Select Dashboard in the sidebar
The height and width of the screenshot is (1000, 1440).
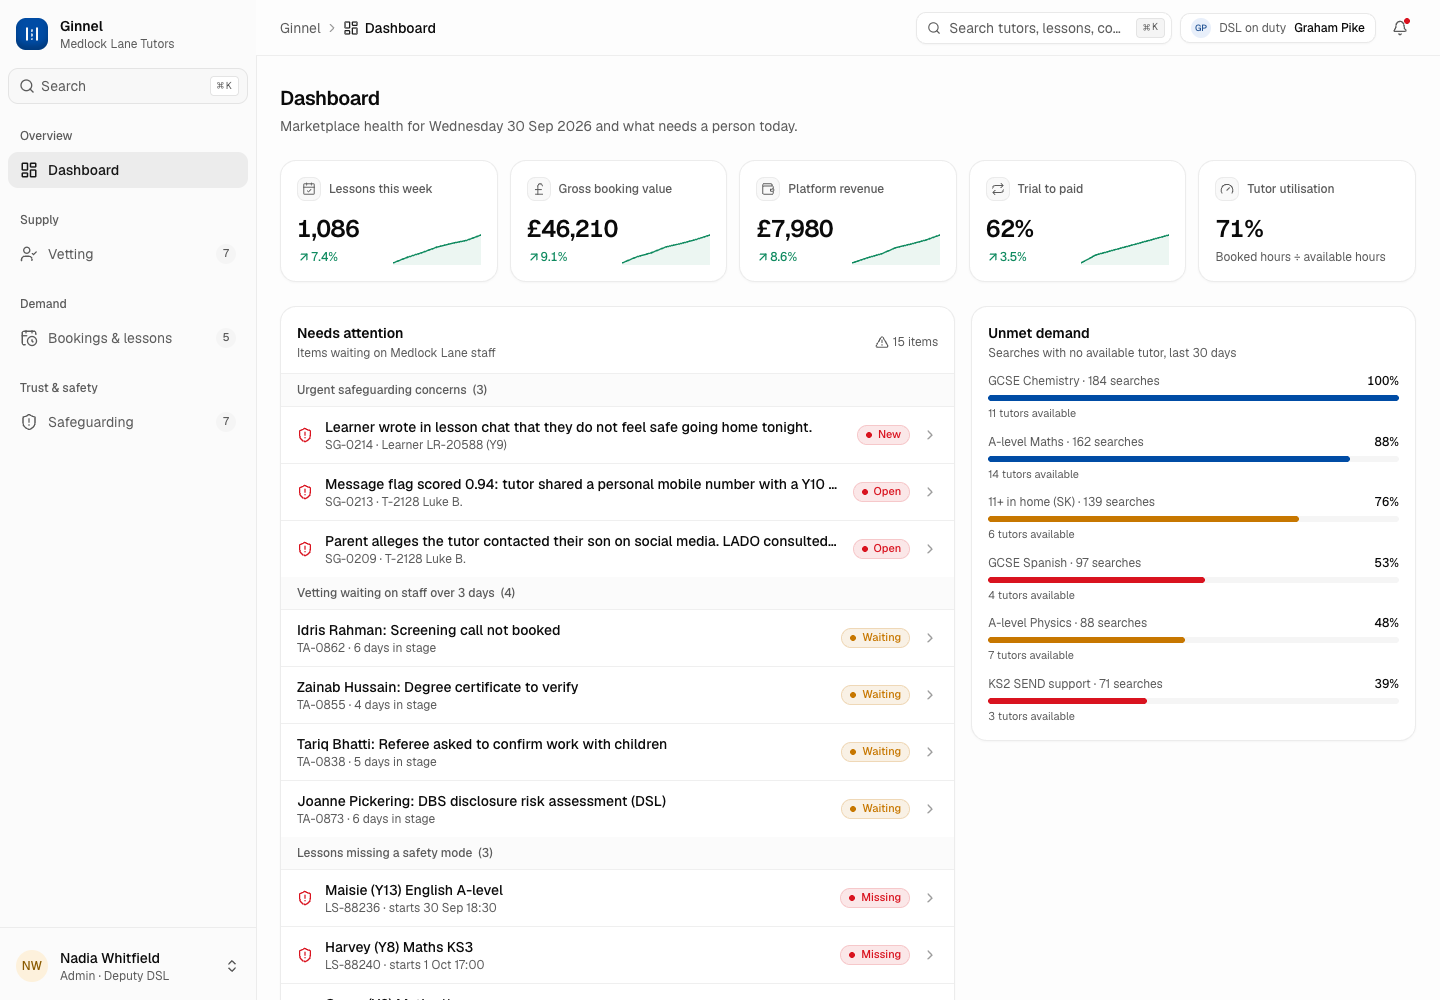click(128, 170)
